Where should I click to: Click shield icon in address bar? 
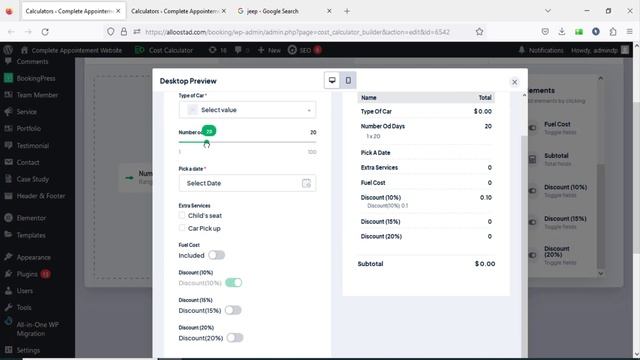pyautogui.click(x=110, y=31)
